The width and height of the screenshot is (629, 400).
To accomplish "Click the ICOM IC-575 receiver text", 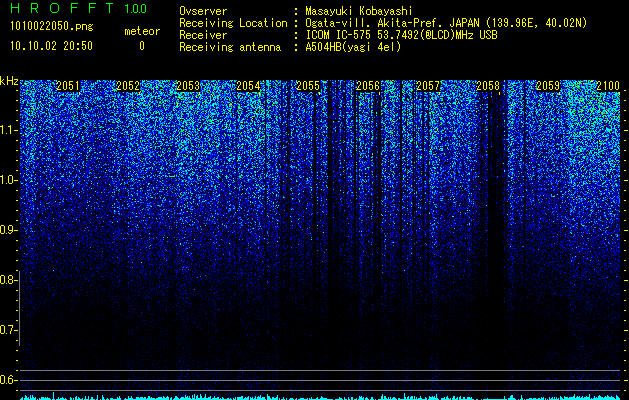I will [x=401, y=35].
